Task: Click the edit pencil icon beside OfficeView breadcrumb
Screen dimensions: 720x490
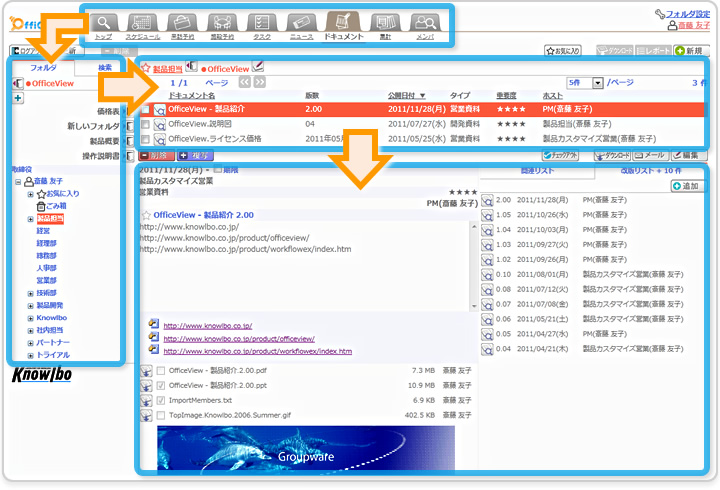Action: [x=258, y=67]
